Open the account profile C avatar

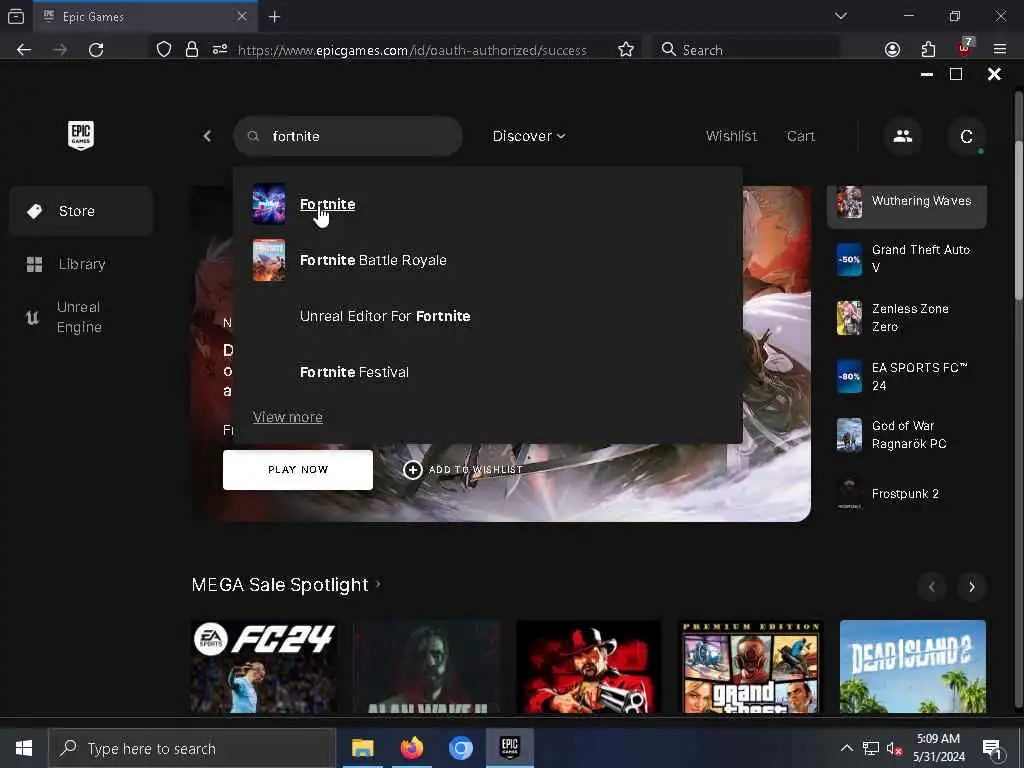(x=967, y=136)
